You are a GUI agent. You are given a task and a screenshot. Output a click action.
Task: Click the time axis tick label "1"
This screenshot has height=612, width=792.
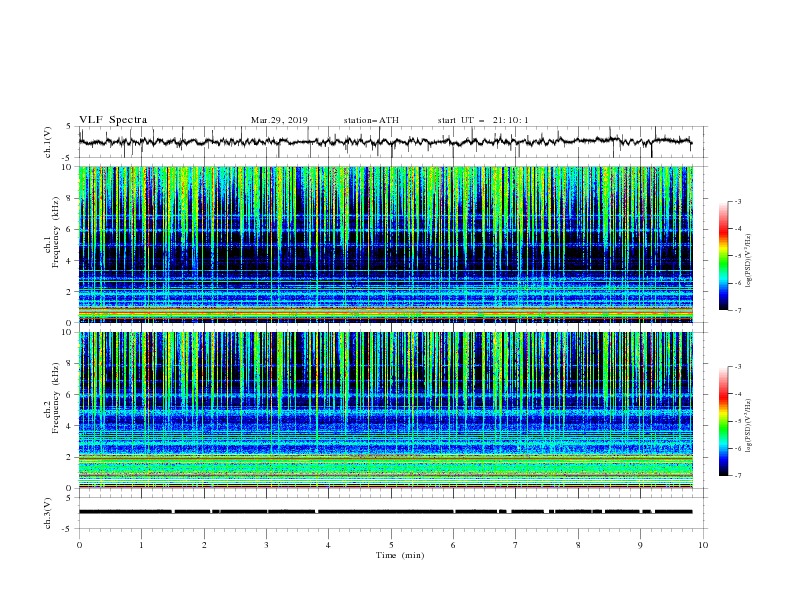click(x=141, y=545)
